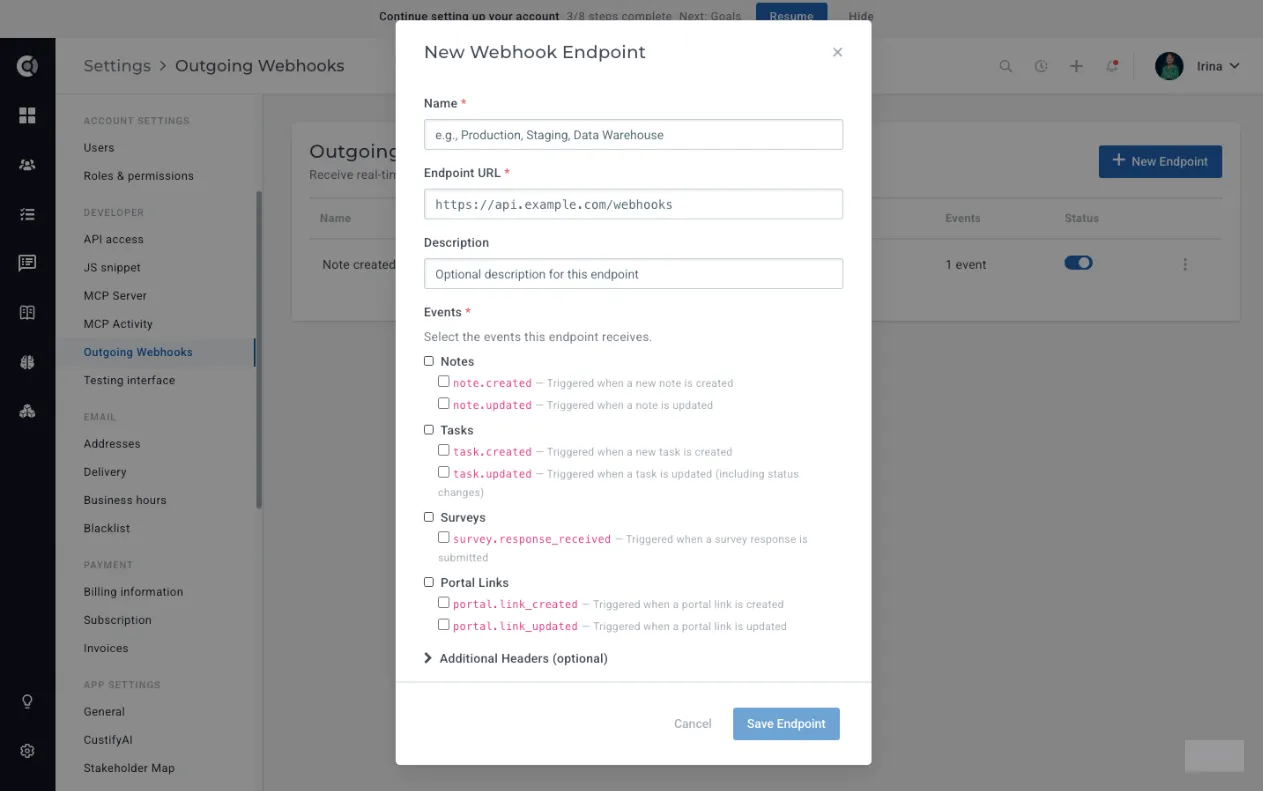Image resolution: width=1263 pixels, height=791 pixels.
Task: Click the recent history clock icon
Action: tap(1041, 66)
